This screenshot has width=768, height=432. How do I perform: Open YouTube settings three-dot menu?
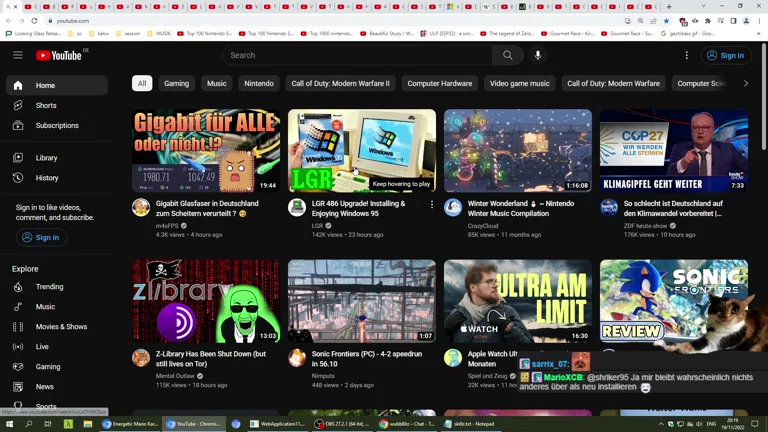(x=686, y=56)
